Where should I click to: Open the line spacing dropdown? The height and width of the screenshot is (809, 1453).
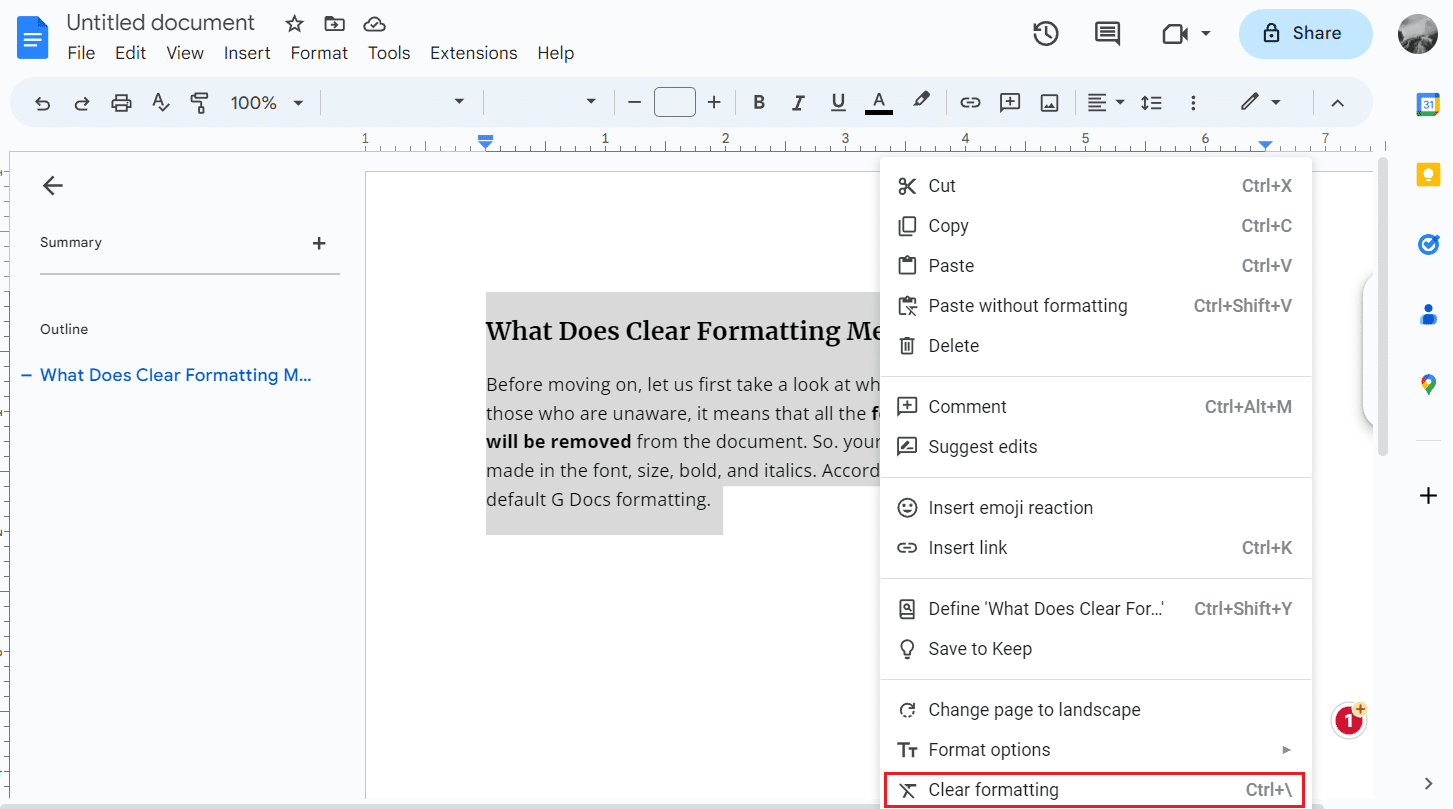1151,101
